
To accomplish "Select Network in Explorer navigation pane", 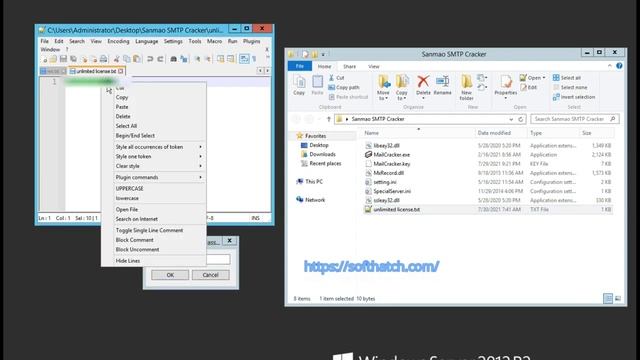I will click(311, 200).
